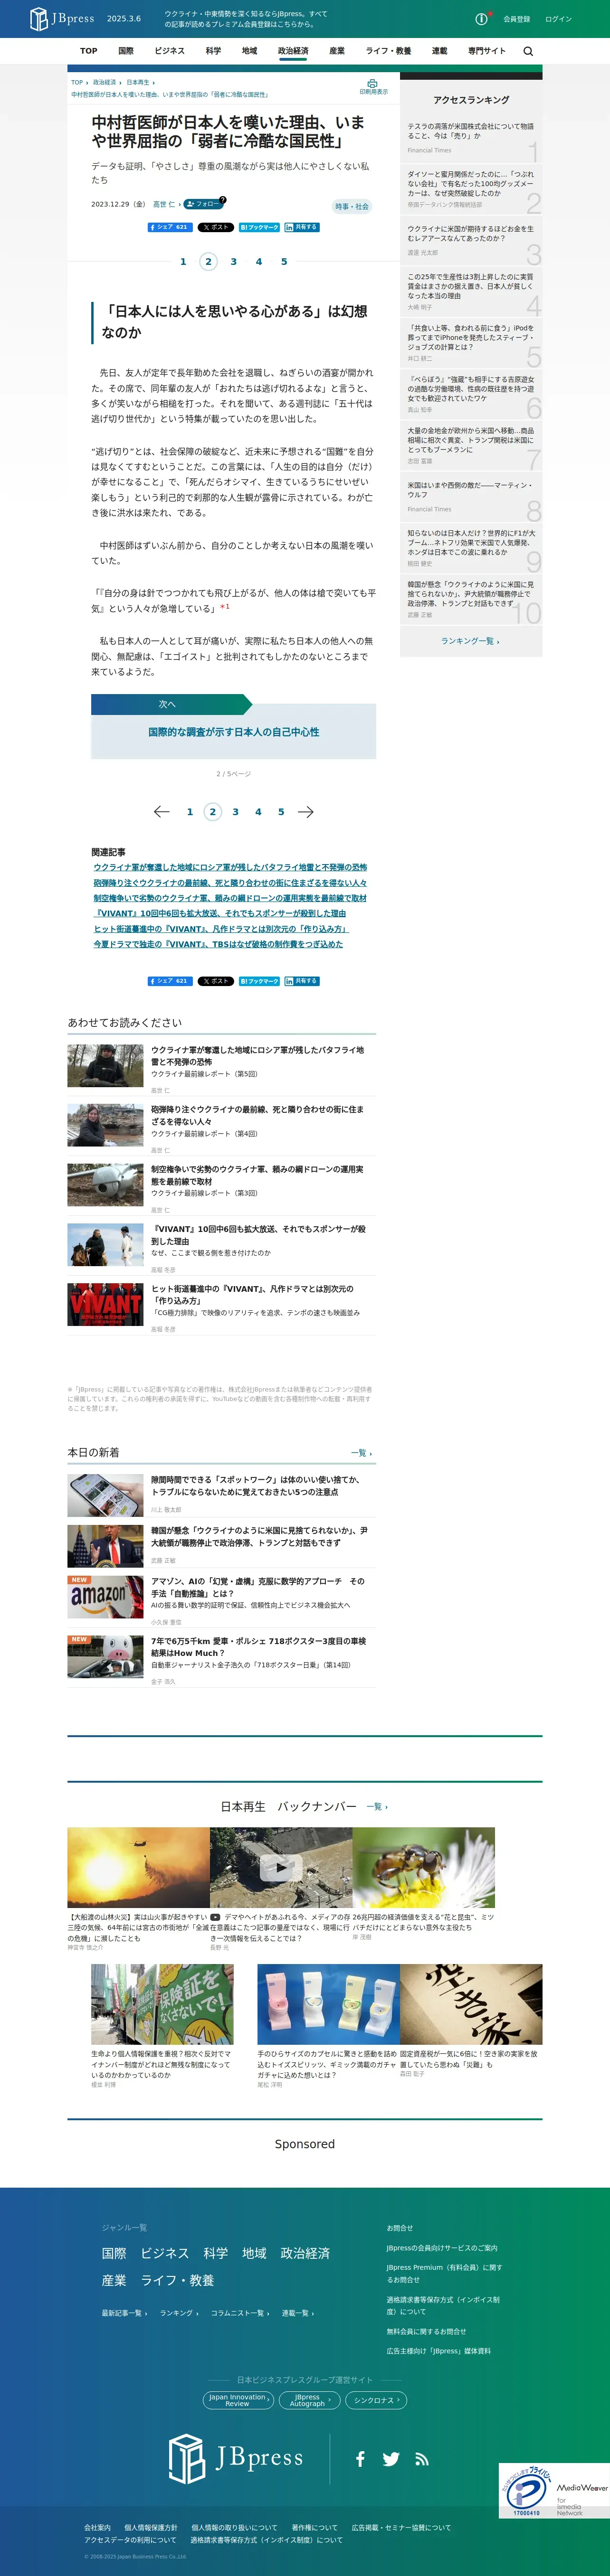Click the follow author フォロー button

pos(203,204)
